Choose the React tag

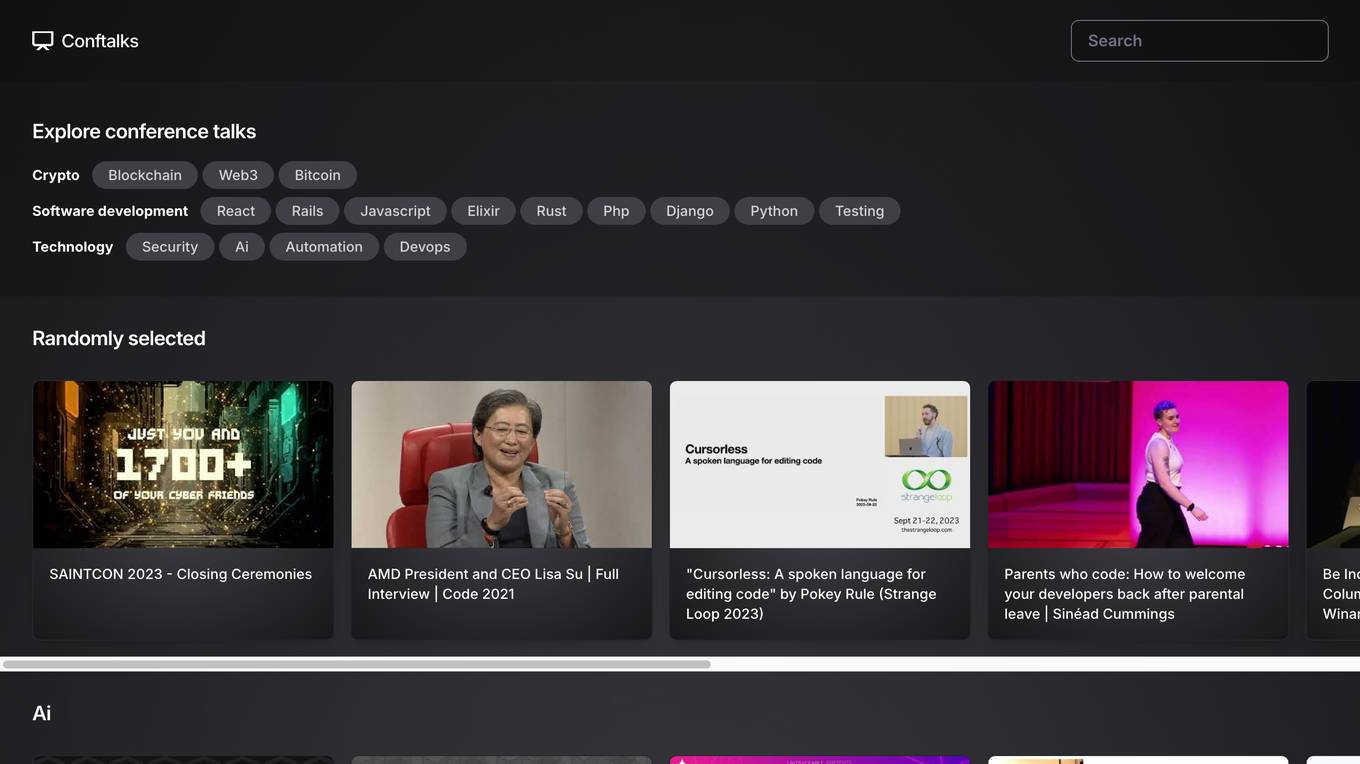pos(236,211)
